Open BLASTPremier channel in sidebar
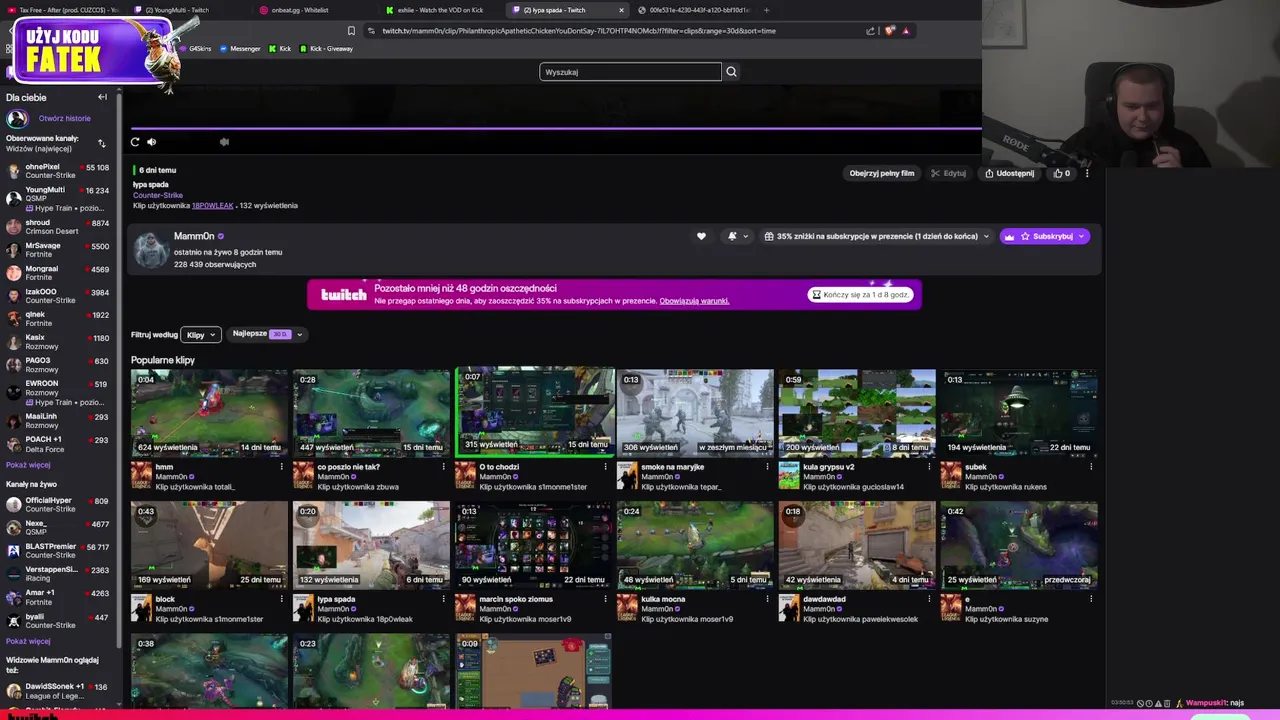This screenshot has height=720, width=1280. point(58,551)
